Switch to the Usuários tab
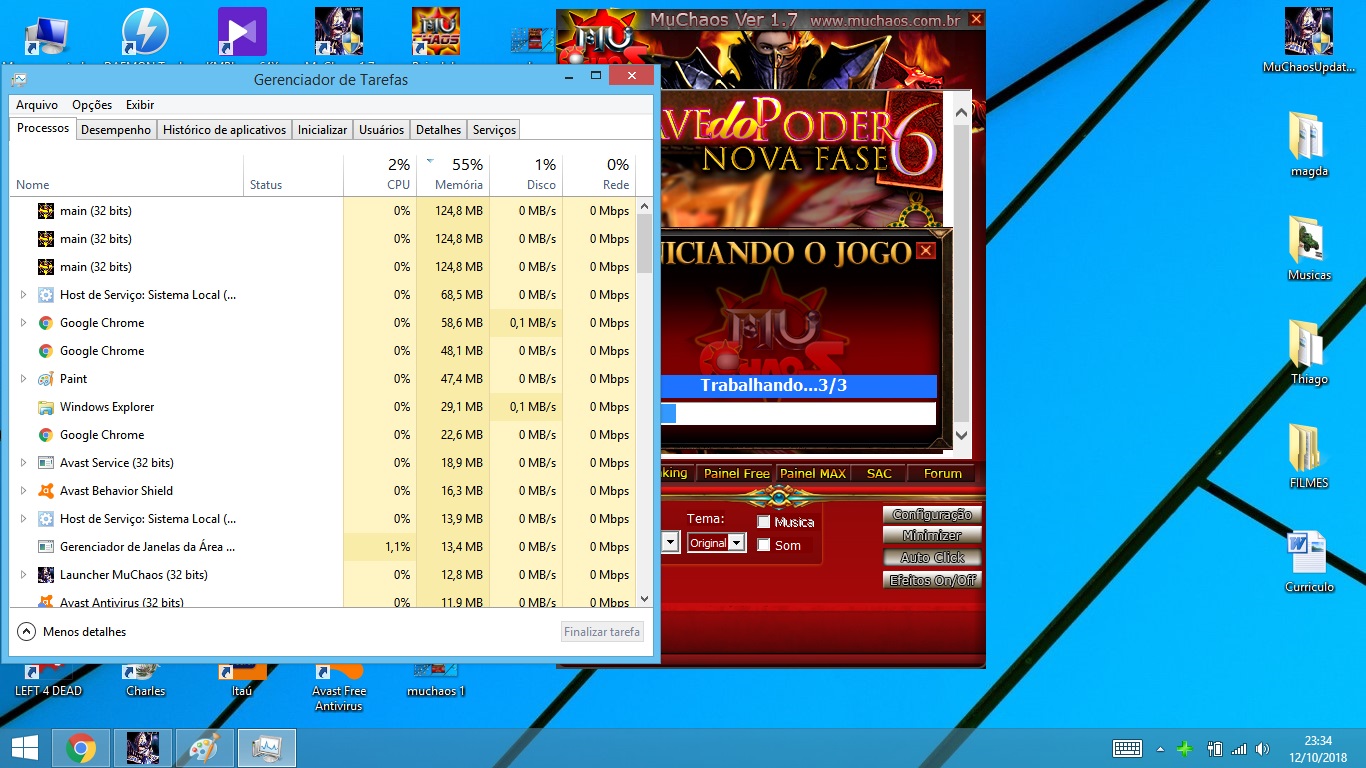The width and height of the screenshot is (1366, 768). point(382,130)
